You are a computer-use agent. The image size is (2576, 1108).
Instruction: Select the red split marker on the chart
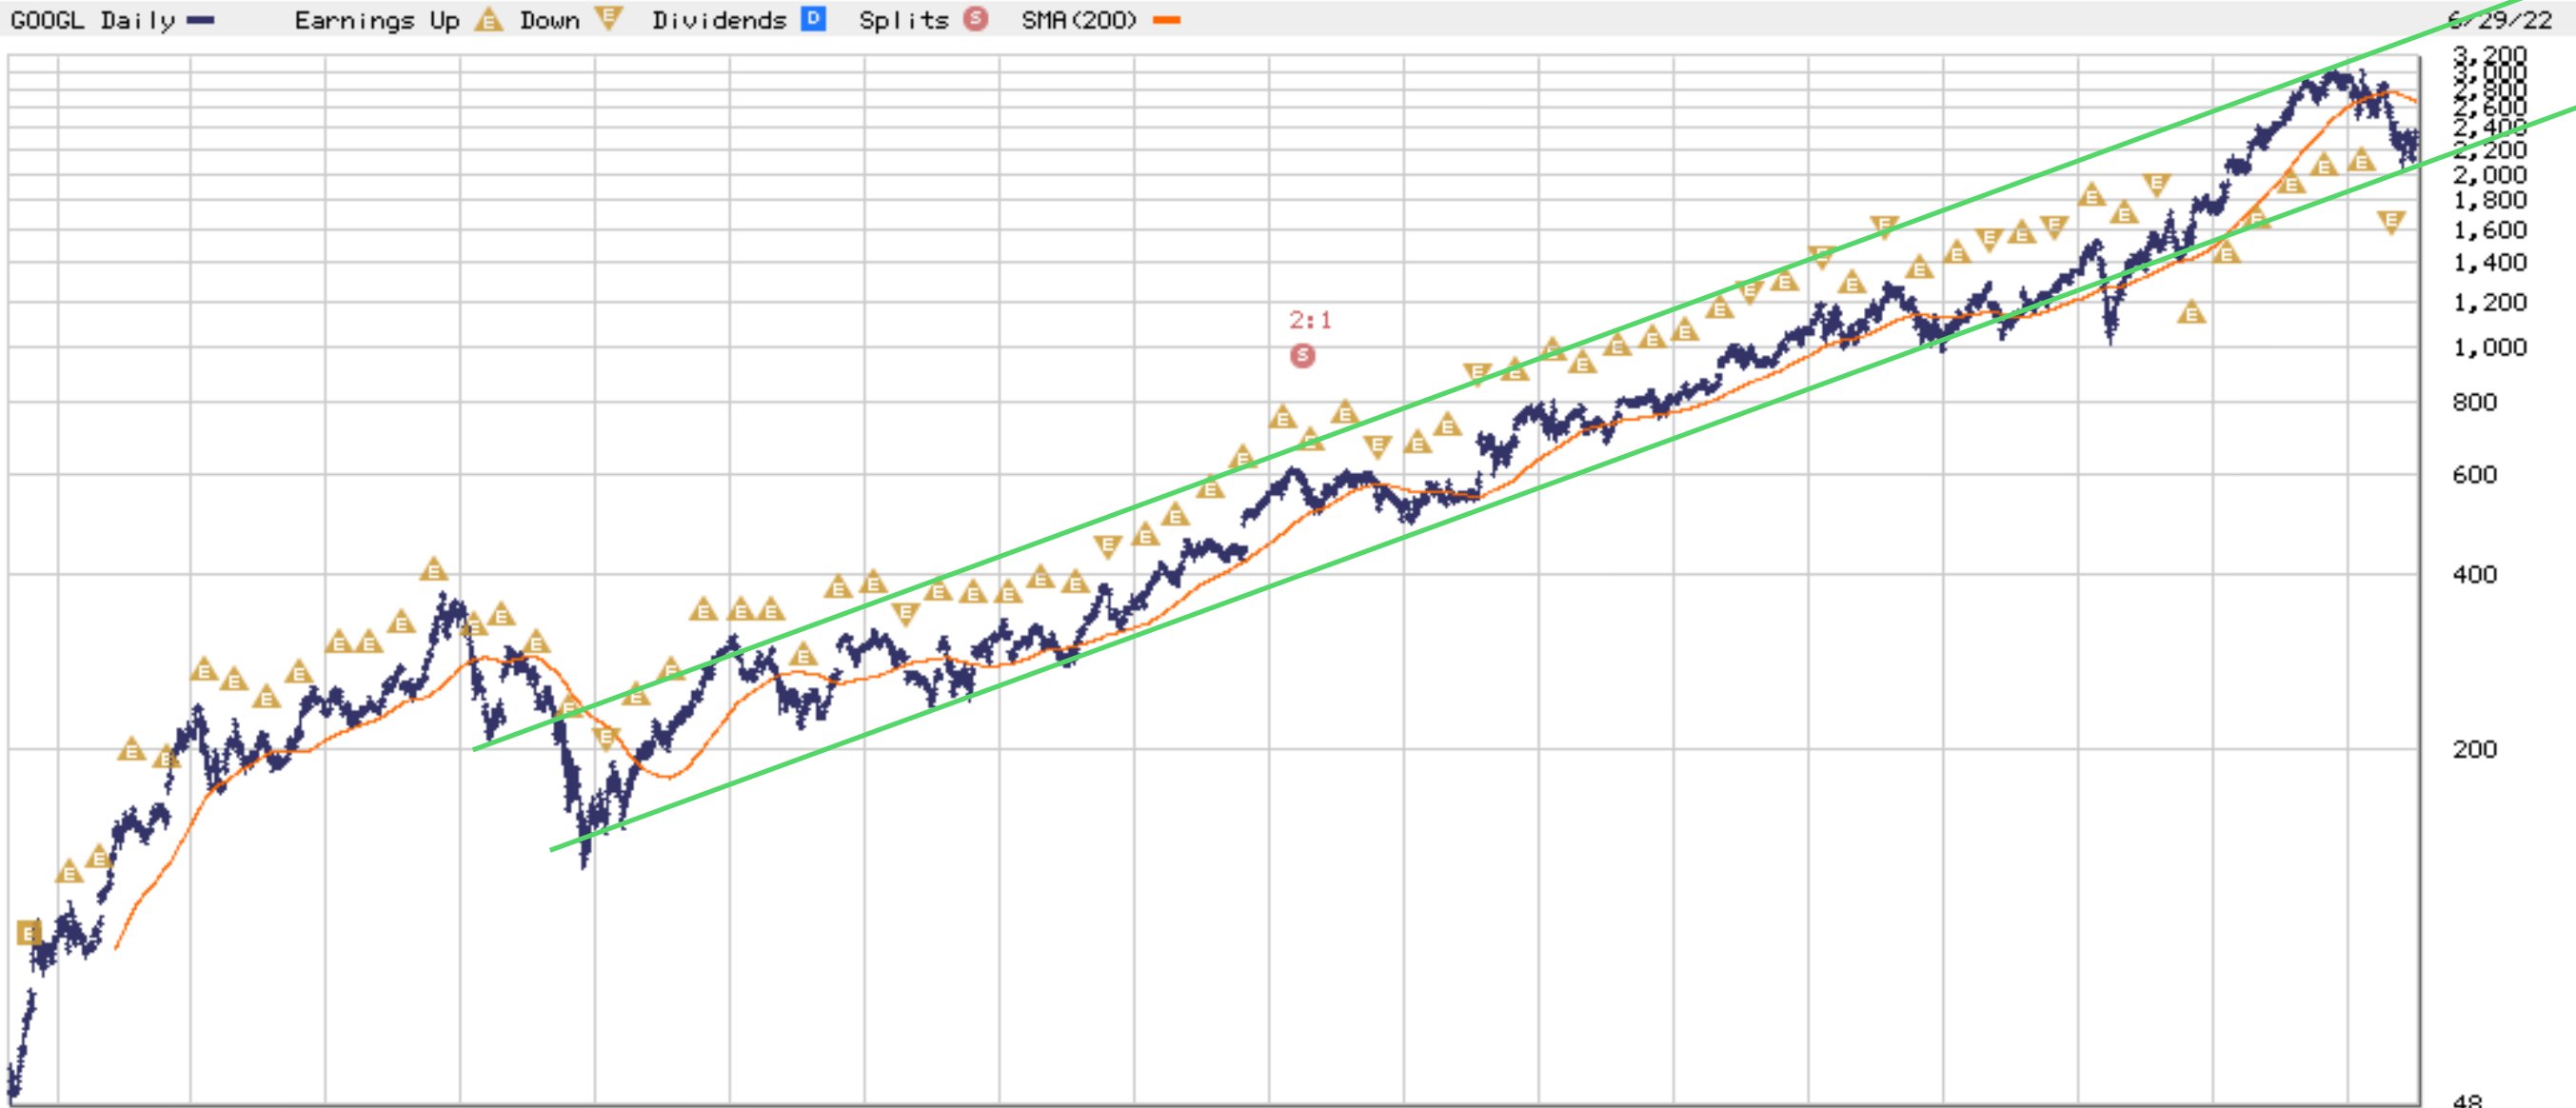click(x=1302, y=355)
